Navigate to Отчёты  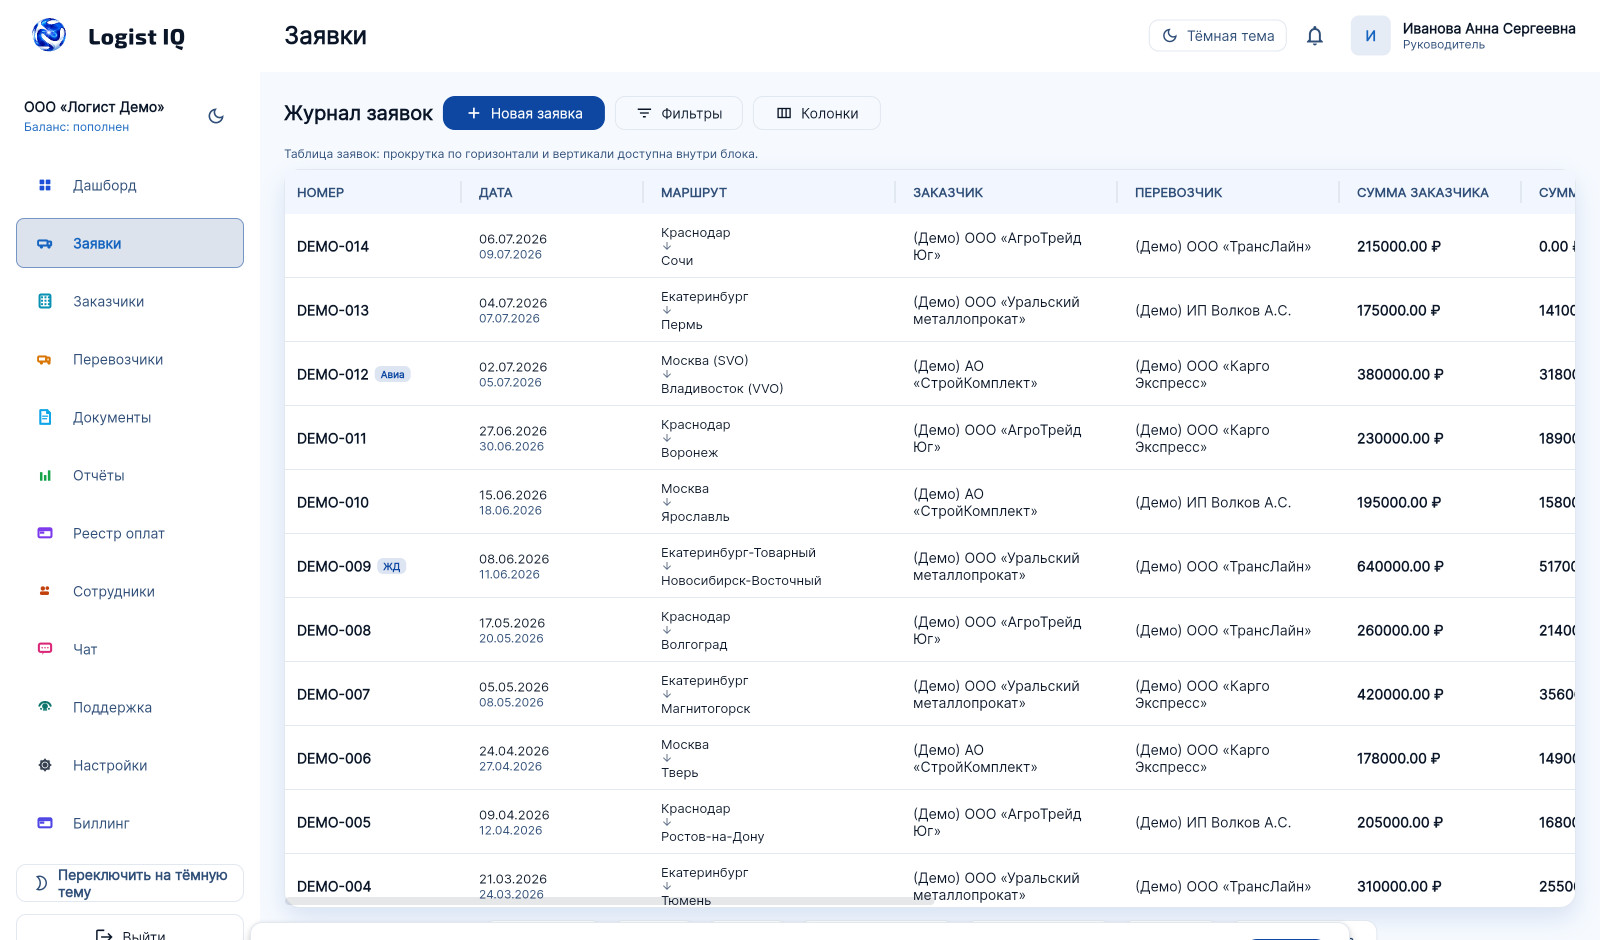[130, 475]
